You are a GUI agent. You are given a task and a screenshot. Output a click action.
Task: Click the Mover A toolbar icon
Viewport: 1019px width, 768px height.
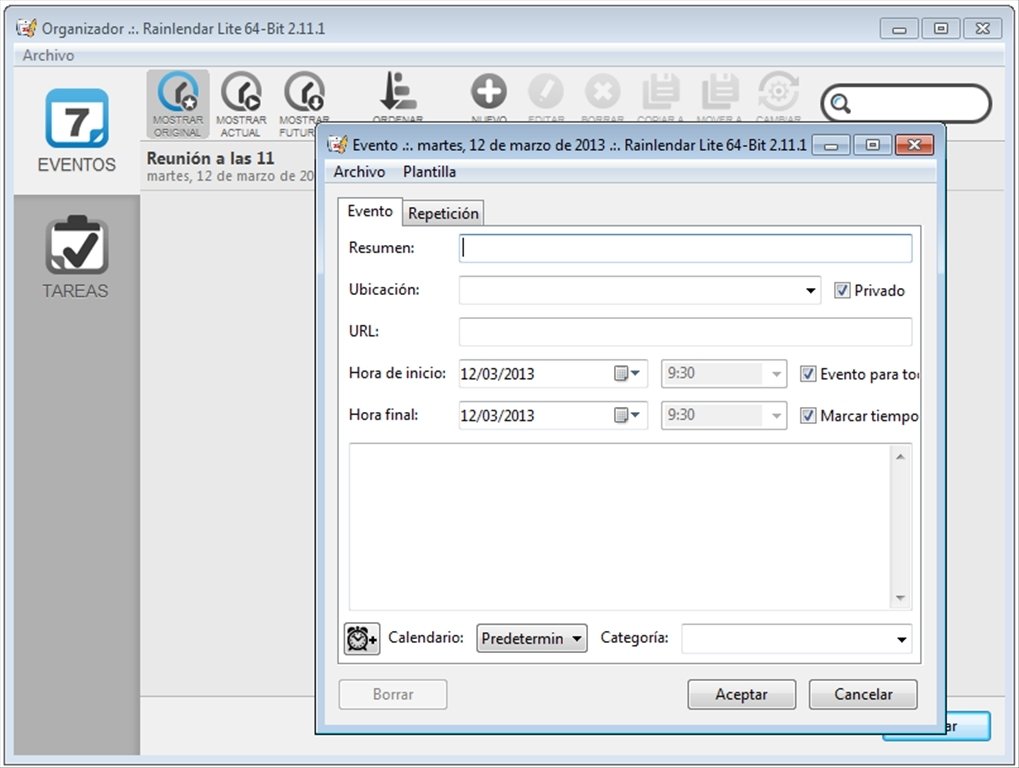click(719, 92)
